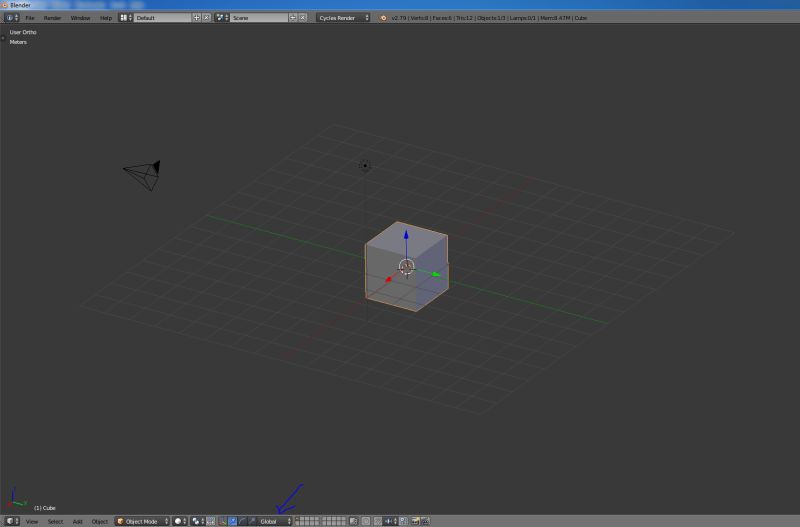Screen dimensions: 800x527
Task: Open the Add menu in viewport header
Action: click(x=78, y=521)
